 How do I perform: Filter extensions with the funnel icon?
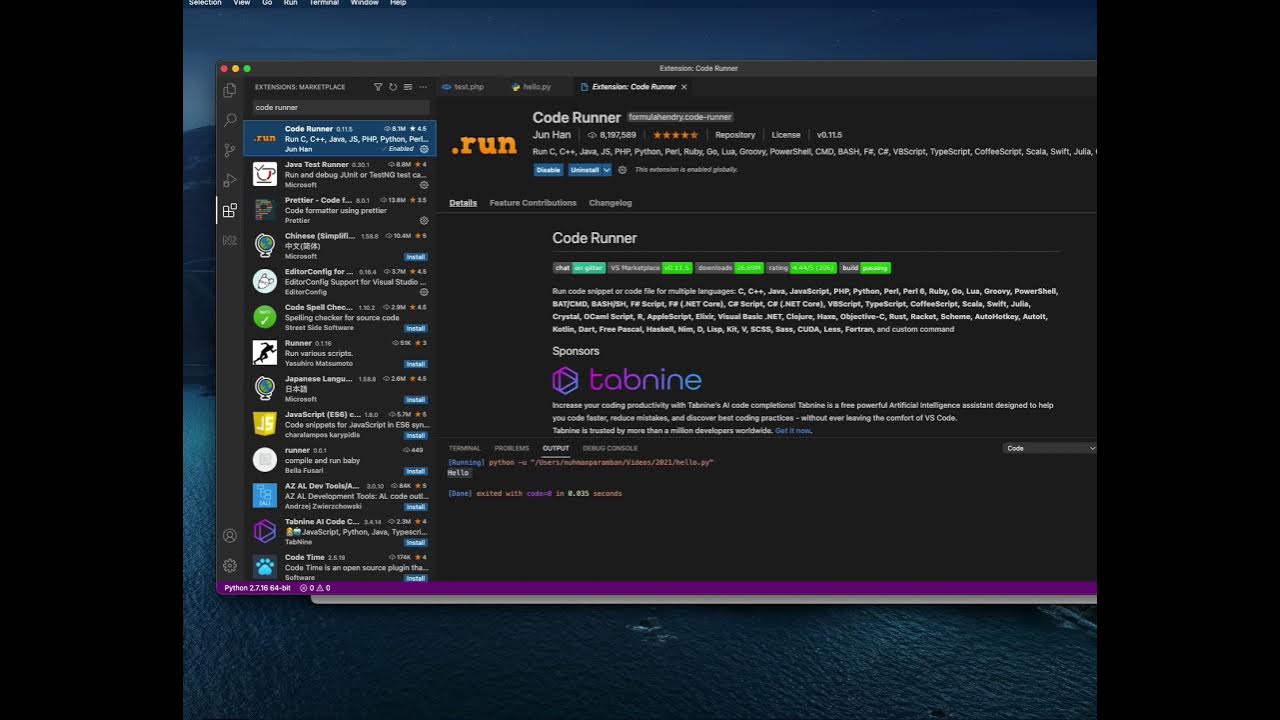[x=378, y=87]
